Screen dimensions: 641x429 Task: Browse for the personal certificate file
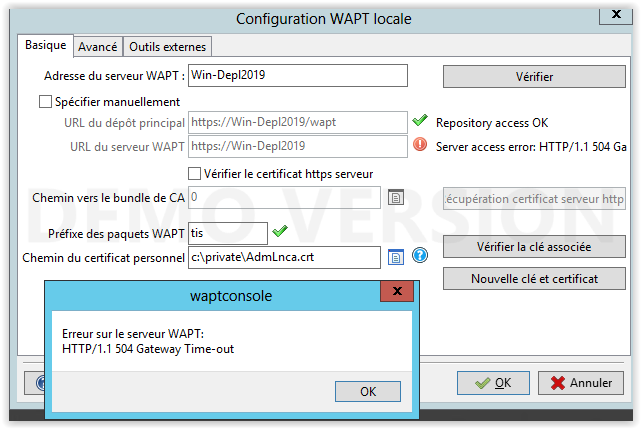click(x=395, y=257)
